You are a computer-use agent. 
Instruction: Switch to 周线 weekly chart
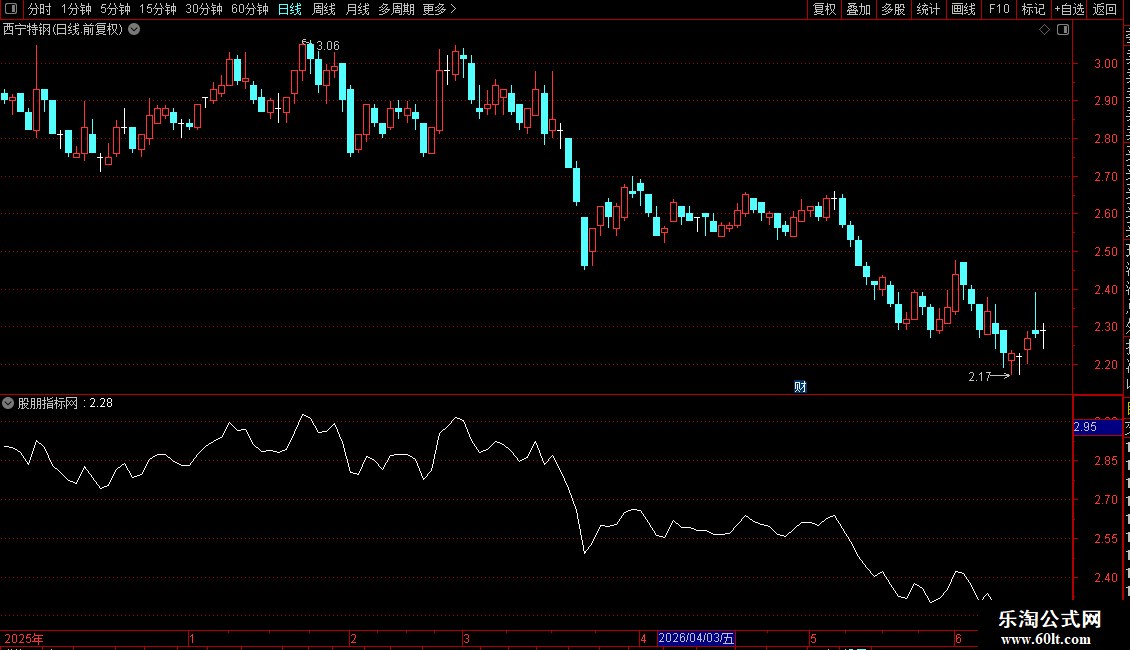pos(324,9)
